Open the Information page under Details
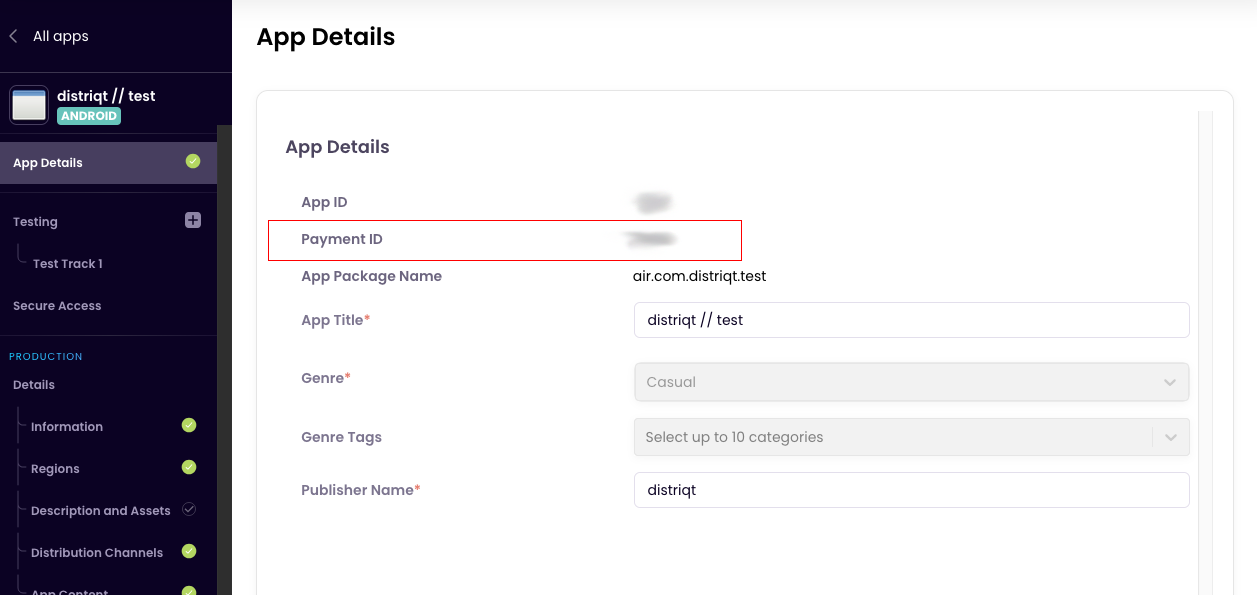Image resolution: width=1257 pixels, height=595 pixels. (67, 427)
